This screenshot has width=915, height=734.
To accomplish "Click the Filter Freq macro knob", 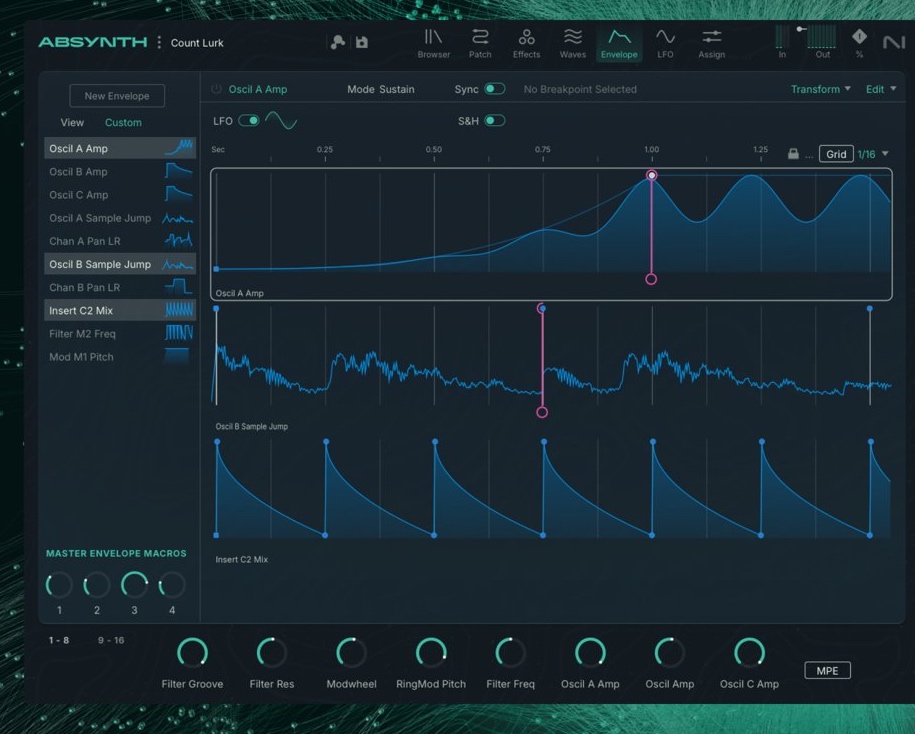I will pyautogui.click(x=510, y=652).
